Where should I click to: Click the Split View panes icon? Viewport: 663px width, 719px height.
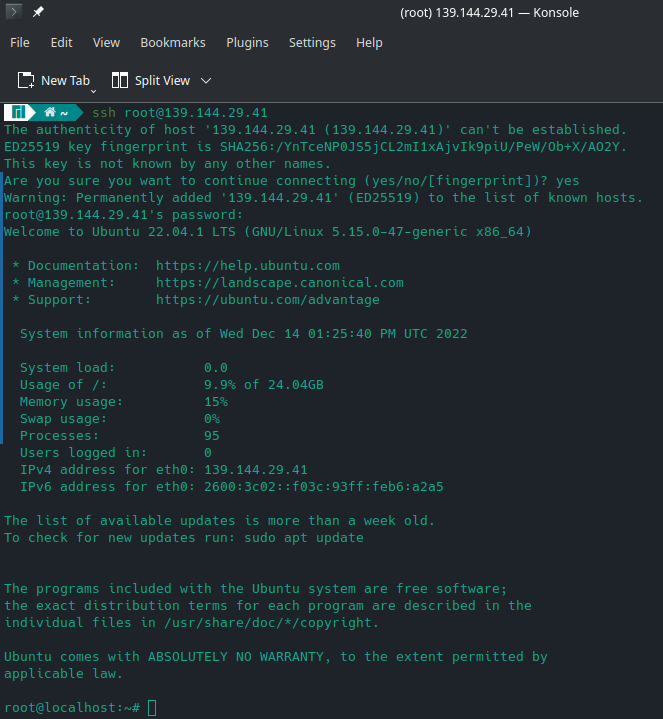pos(120,80)
